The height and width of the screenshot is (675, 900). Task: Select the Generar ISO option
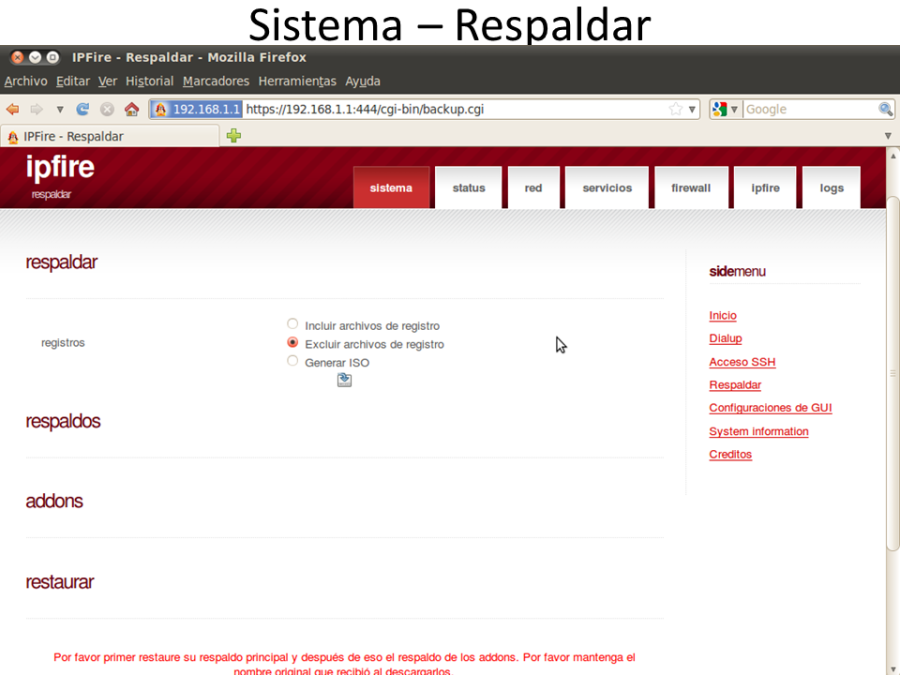point(292,361)
